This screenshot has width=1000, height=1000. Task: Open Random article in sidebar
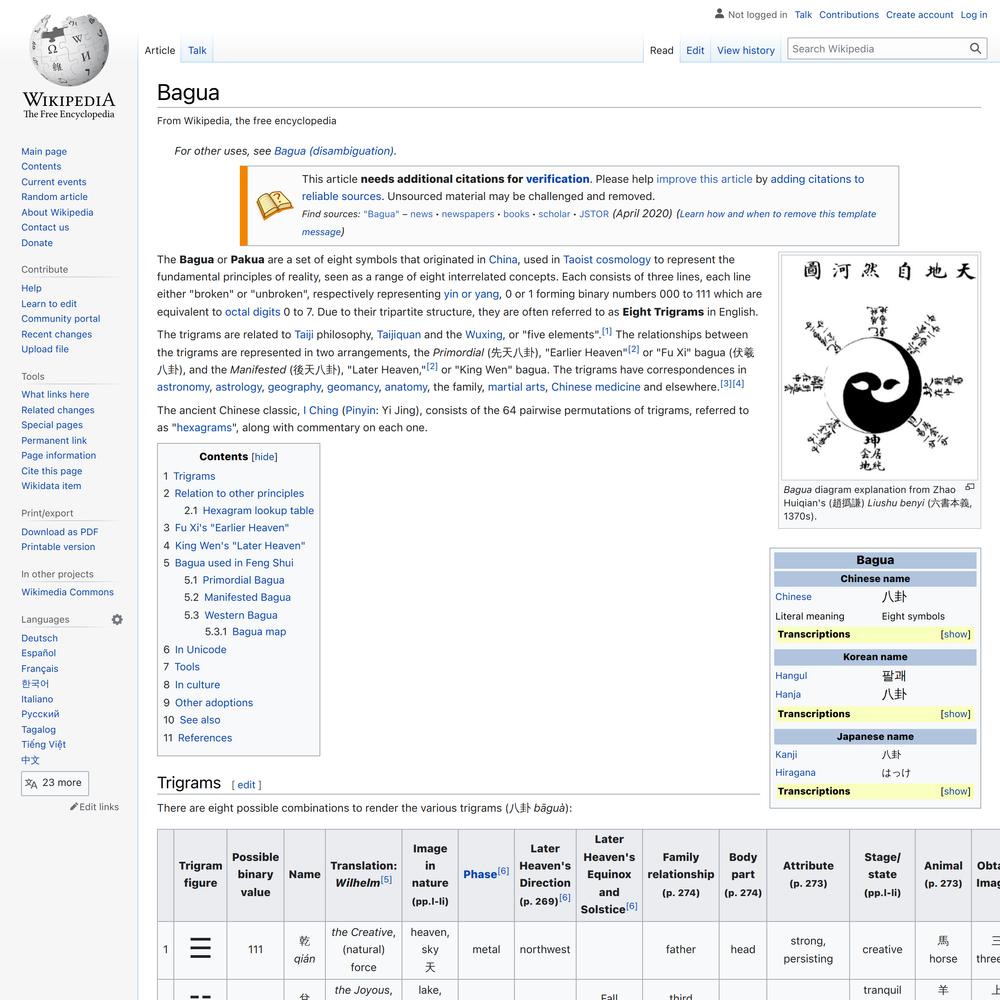pos(54,197)
